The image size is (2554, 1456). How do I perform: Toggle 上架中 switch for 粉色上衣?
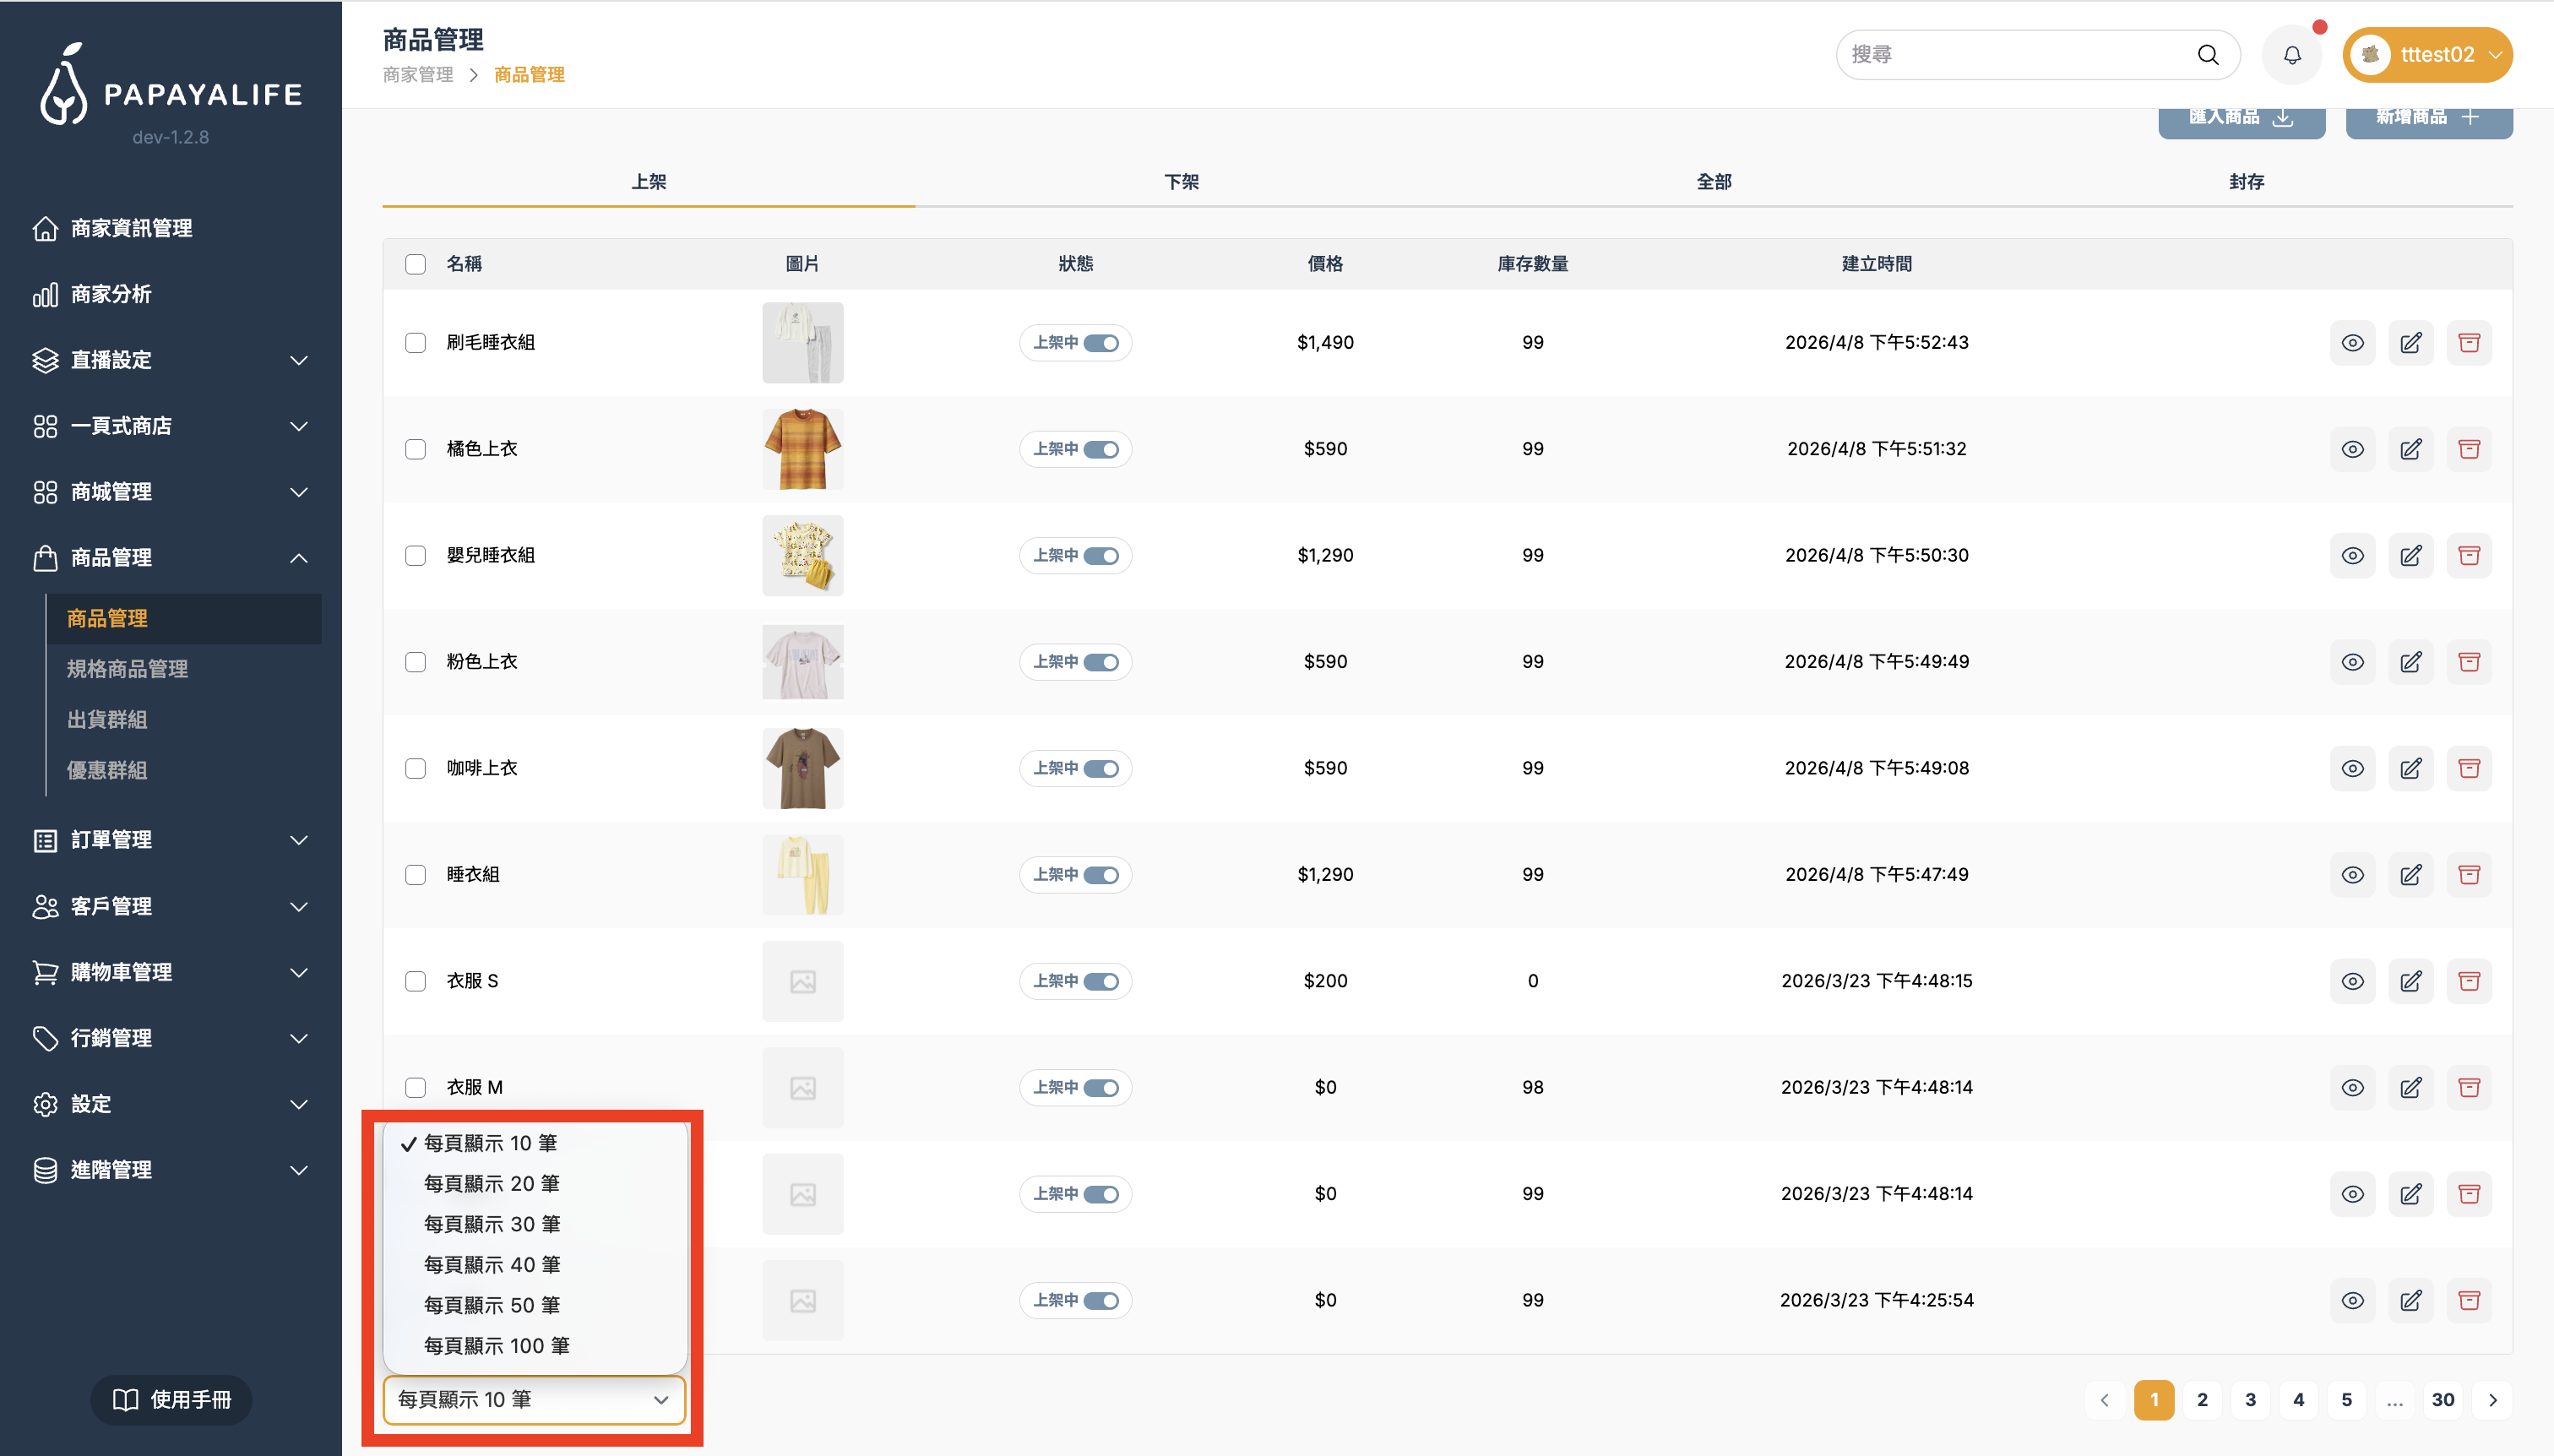point(1101,662)
